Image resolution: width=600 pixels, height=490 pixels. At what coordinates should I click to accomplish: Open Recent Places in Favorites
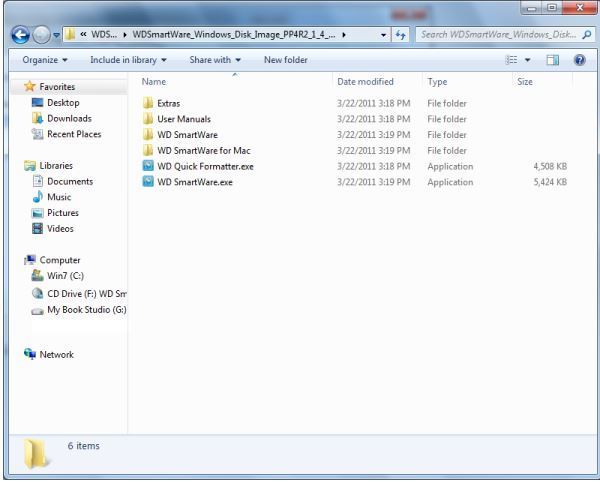pyautogui.click(x=74, y=134)
